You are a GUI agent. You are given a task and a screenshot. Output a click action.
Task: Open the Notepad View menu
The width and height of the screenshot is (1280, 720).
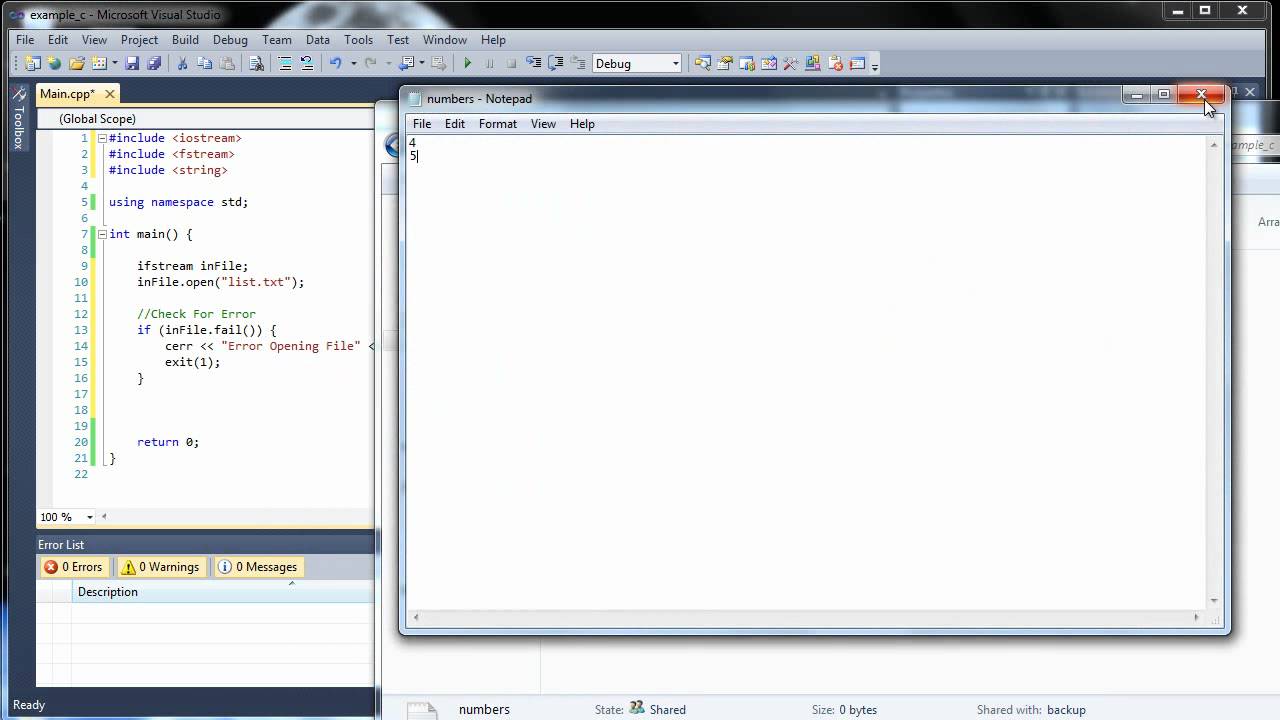tap(543, 124)
